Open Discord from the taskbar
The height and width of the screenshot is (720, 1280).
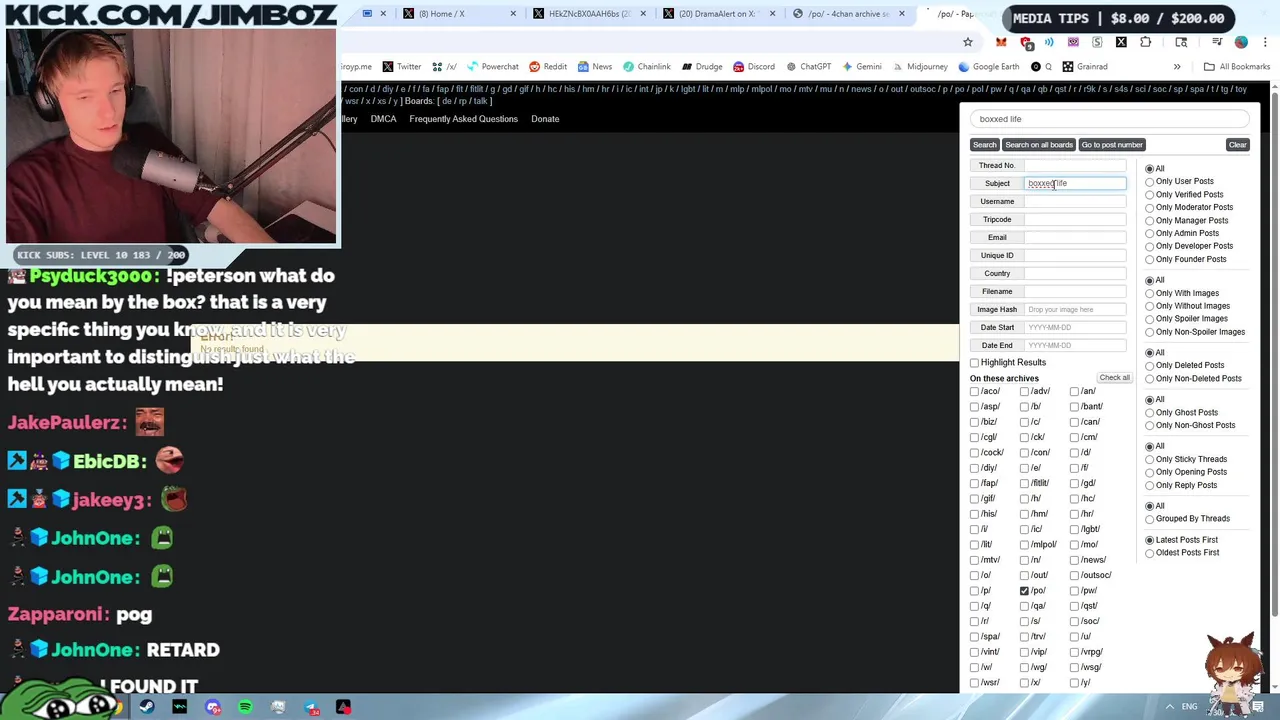point(212,707)
